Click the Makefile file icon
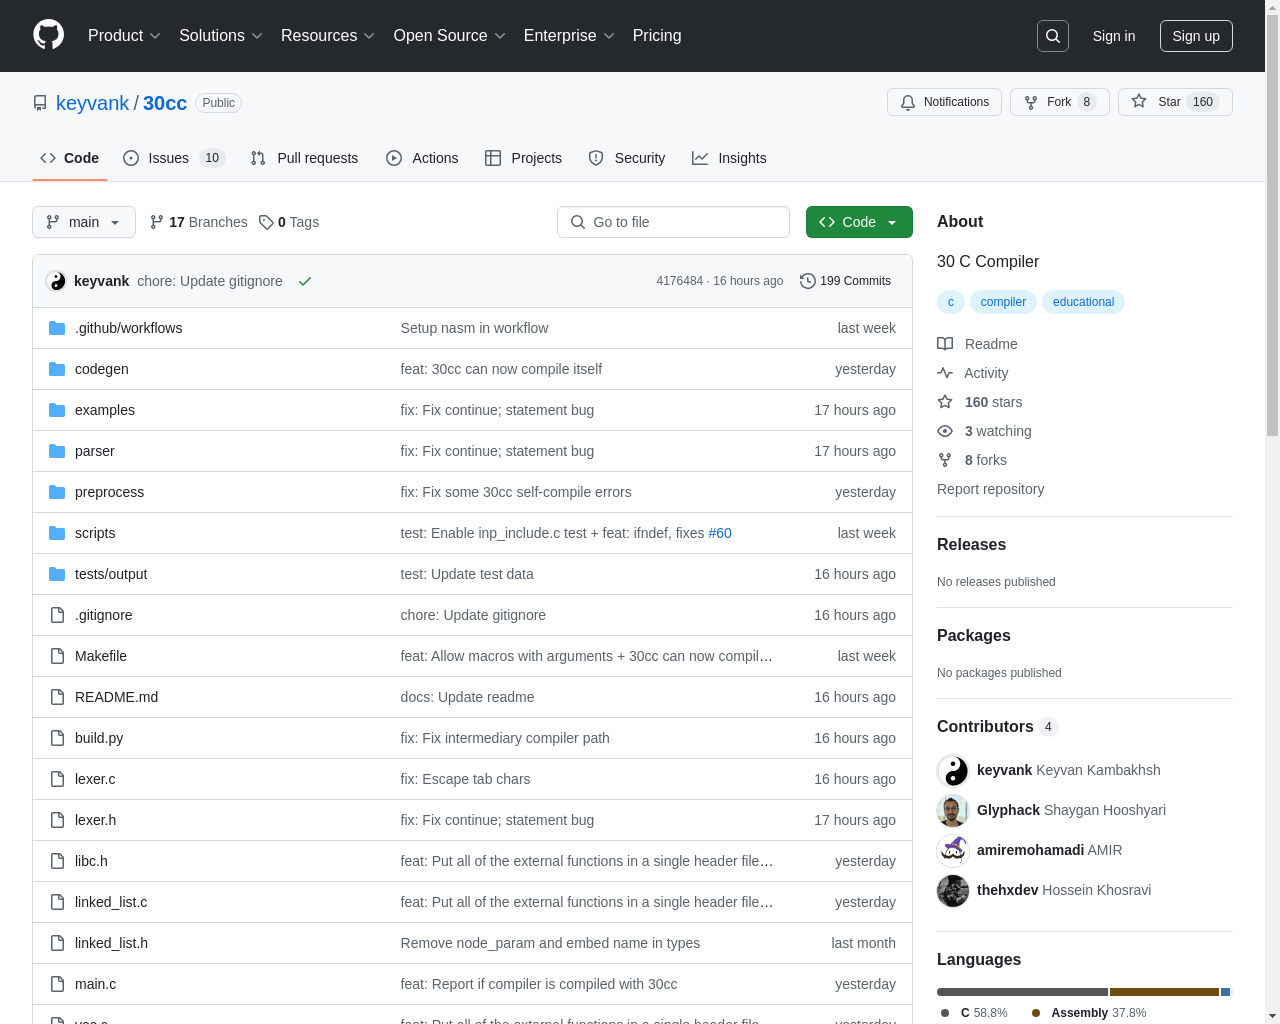Image resolution: width=1280 pixels, height=1024 pixels. [x=57, y=656]
